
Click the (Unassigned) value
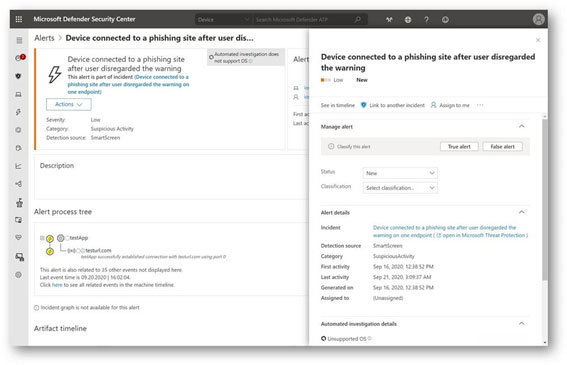click(388, 298)
